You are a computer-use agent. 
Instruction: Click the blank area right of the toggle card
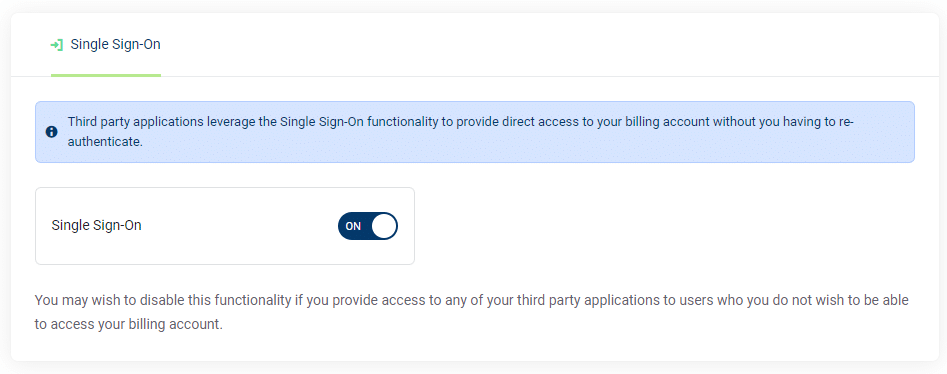tap(664, 226)
